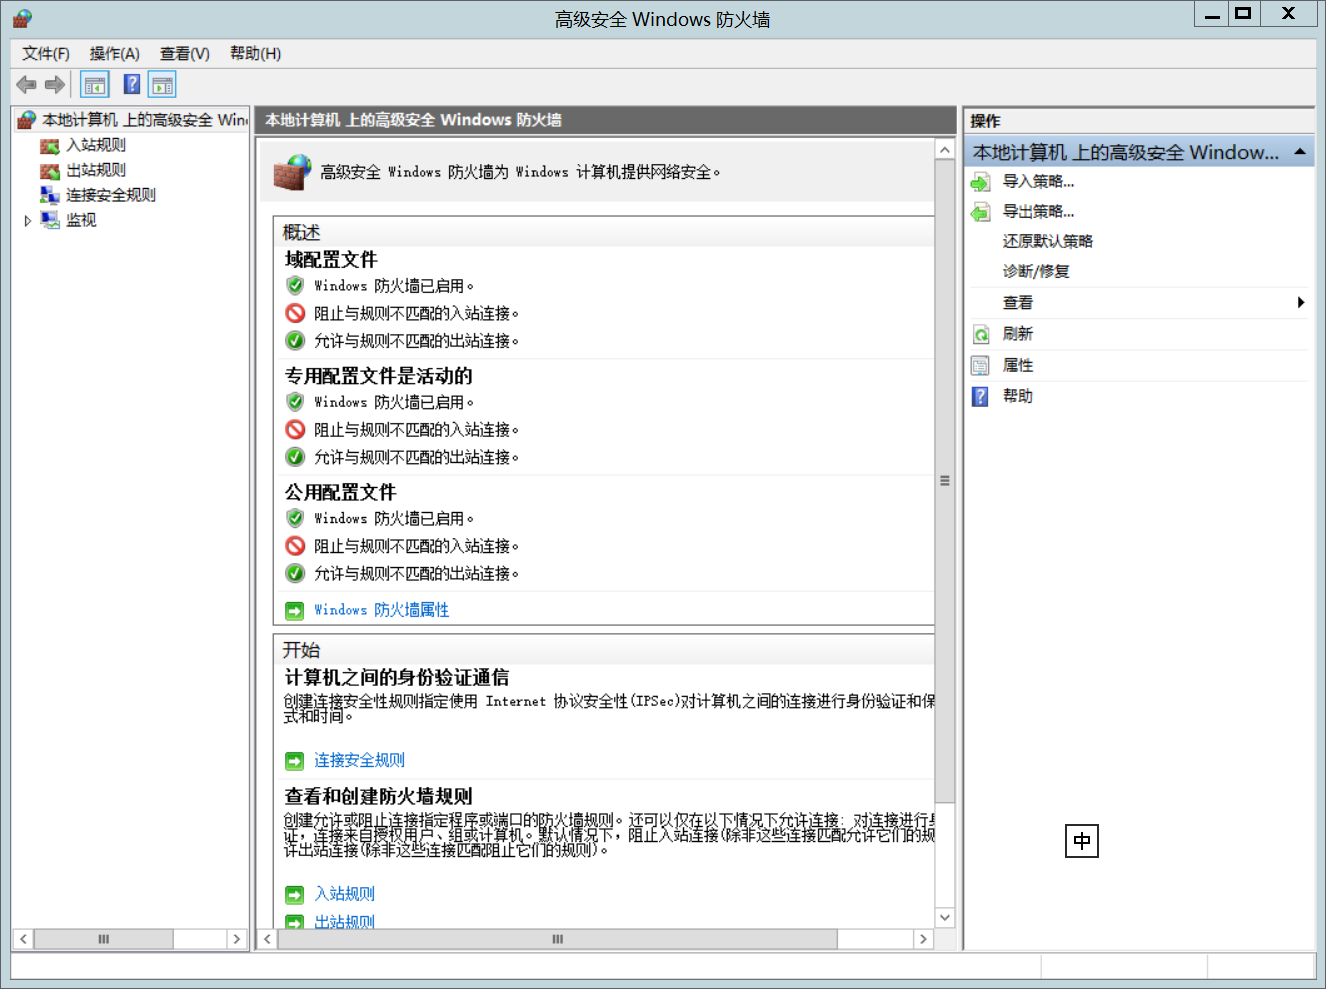Image resolution: width=1326 pixels, height=989 pixels.
Task: Click the 查看和创建防火墙规则 heading
Action: pos(378,797)
